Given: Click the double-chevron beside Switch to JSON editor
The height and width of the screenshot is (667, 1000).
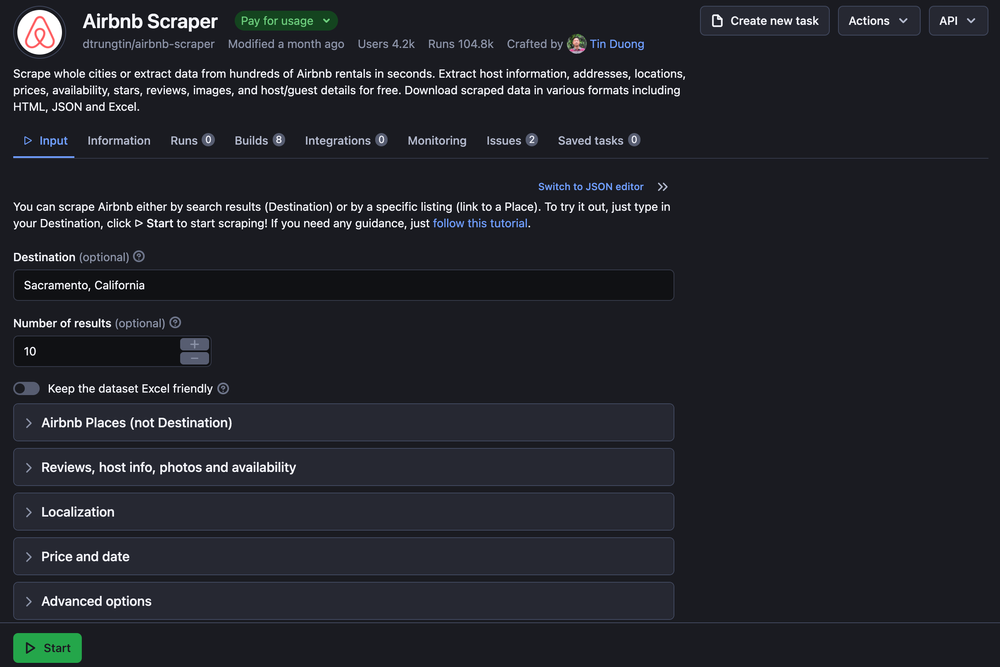Looking at the screenshot, I should pyautogui.click(x=662, y=186).
